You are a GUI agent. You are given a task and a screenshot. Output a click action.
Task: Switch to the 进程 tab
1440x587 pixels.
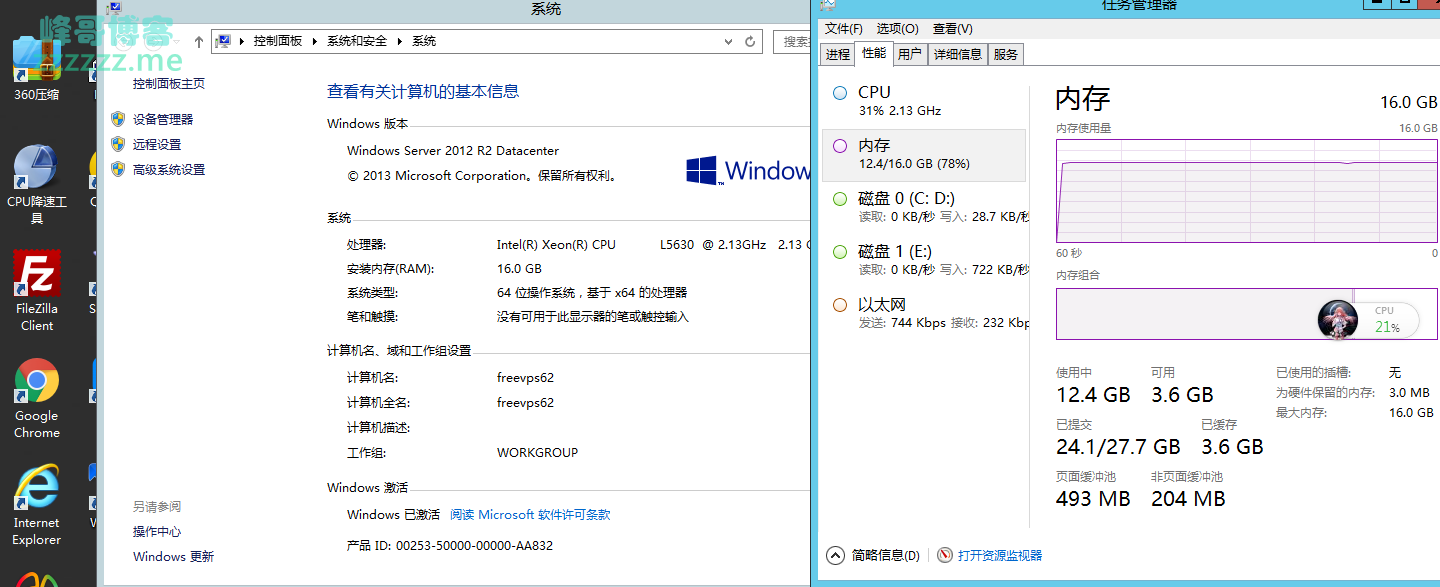point(838,55)
